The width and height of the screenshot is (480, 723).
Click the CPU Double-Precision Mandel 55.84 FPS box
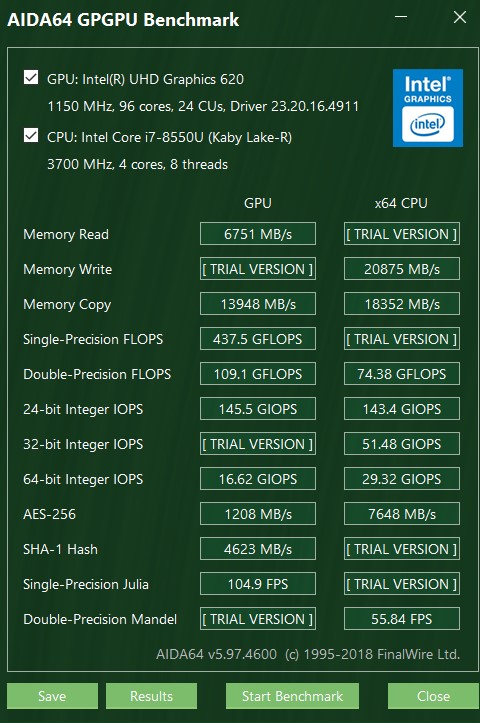(402, 619)
